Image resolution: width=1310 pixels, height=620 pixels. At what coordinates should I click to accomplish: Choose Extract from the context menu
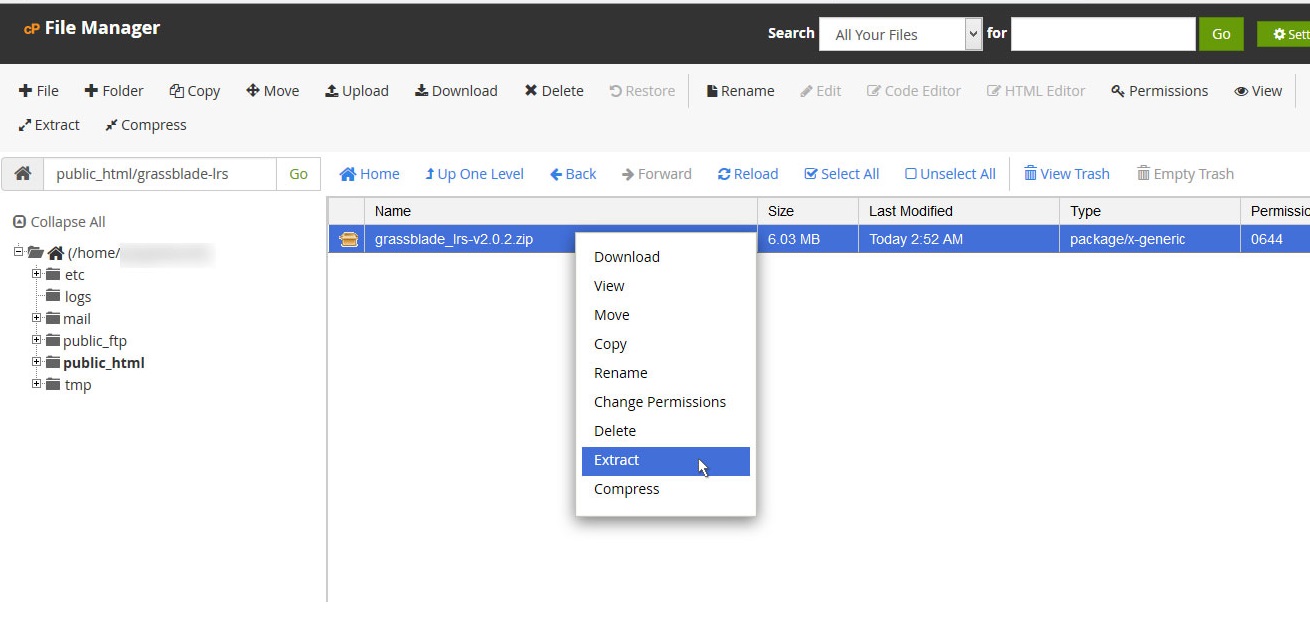(x=617, y=460)
